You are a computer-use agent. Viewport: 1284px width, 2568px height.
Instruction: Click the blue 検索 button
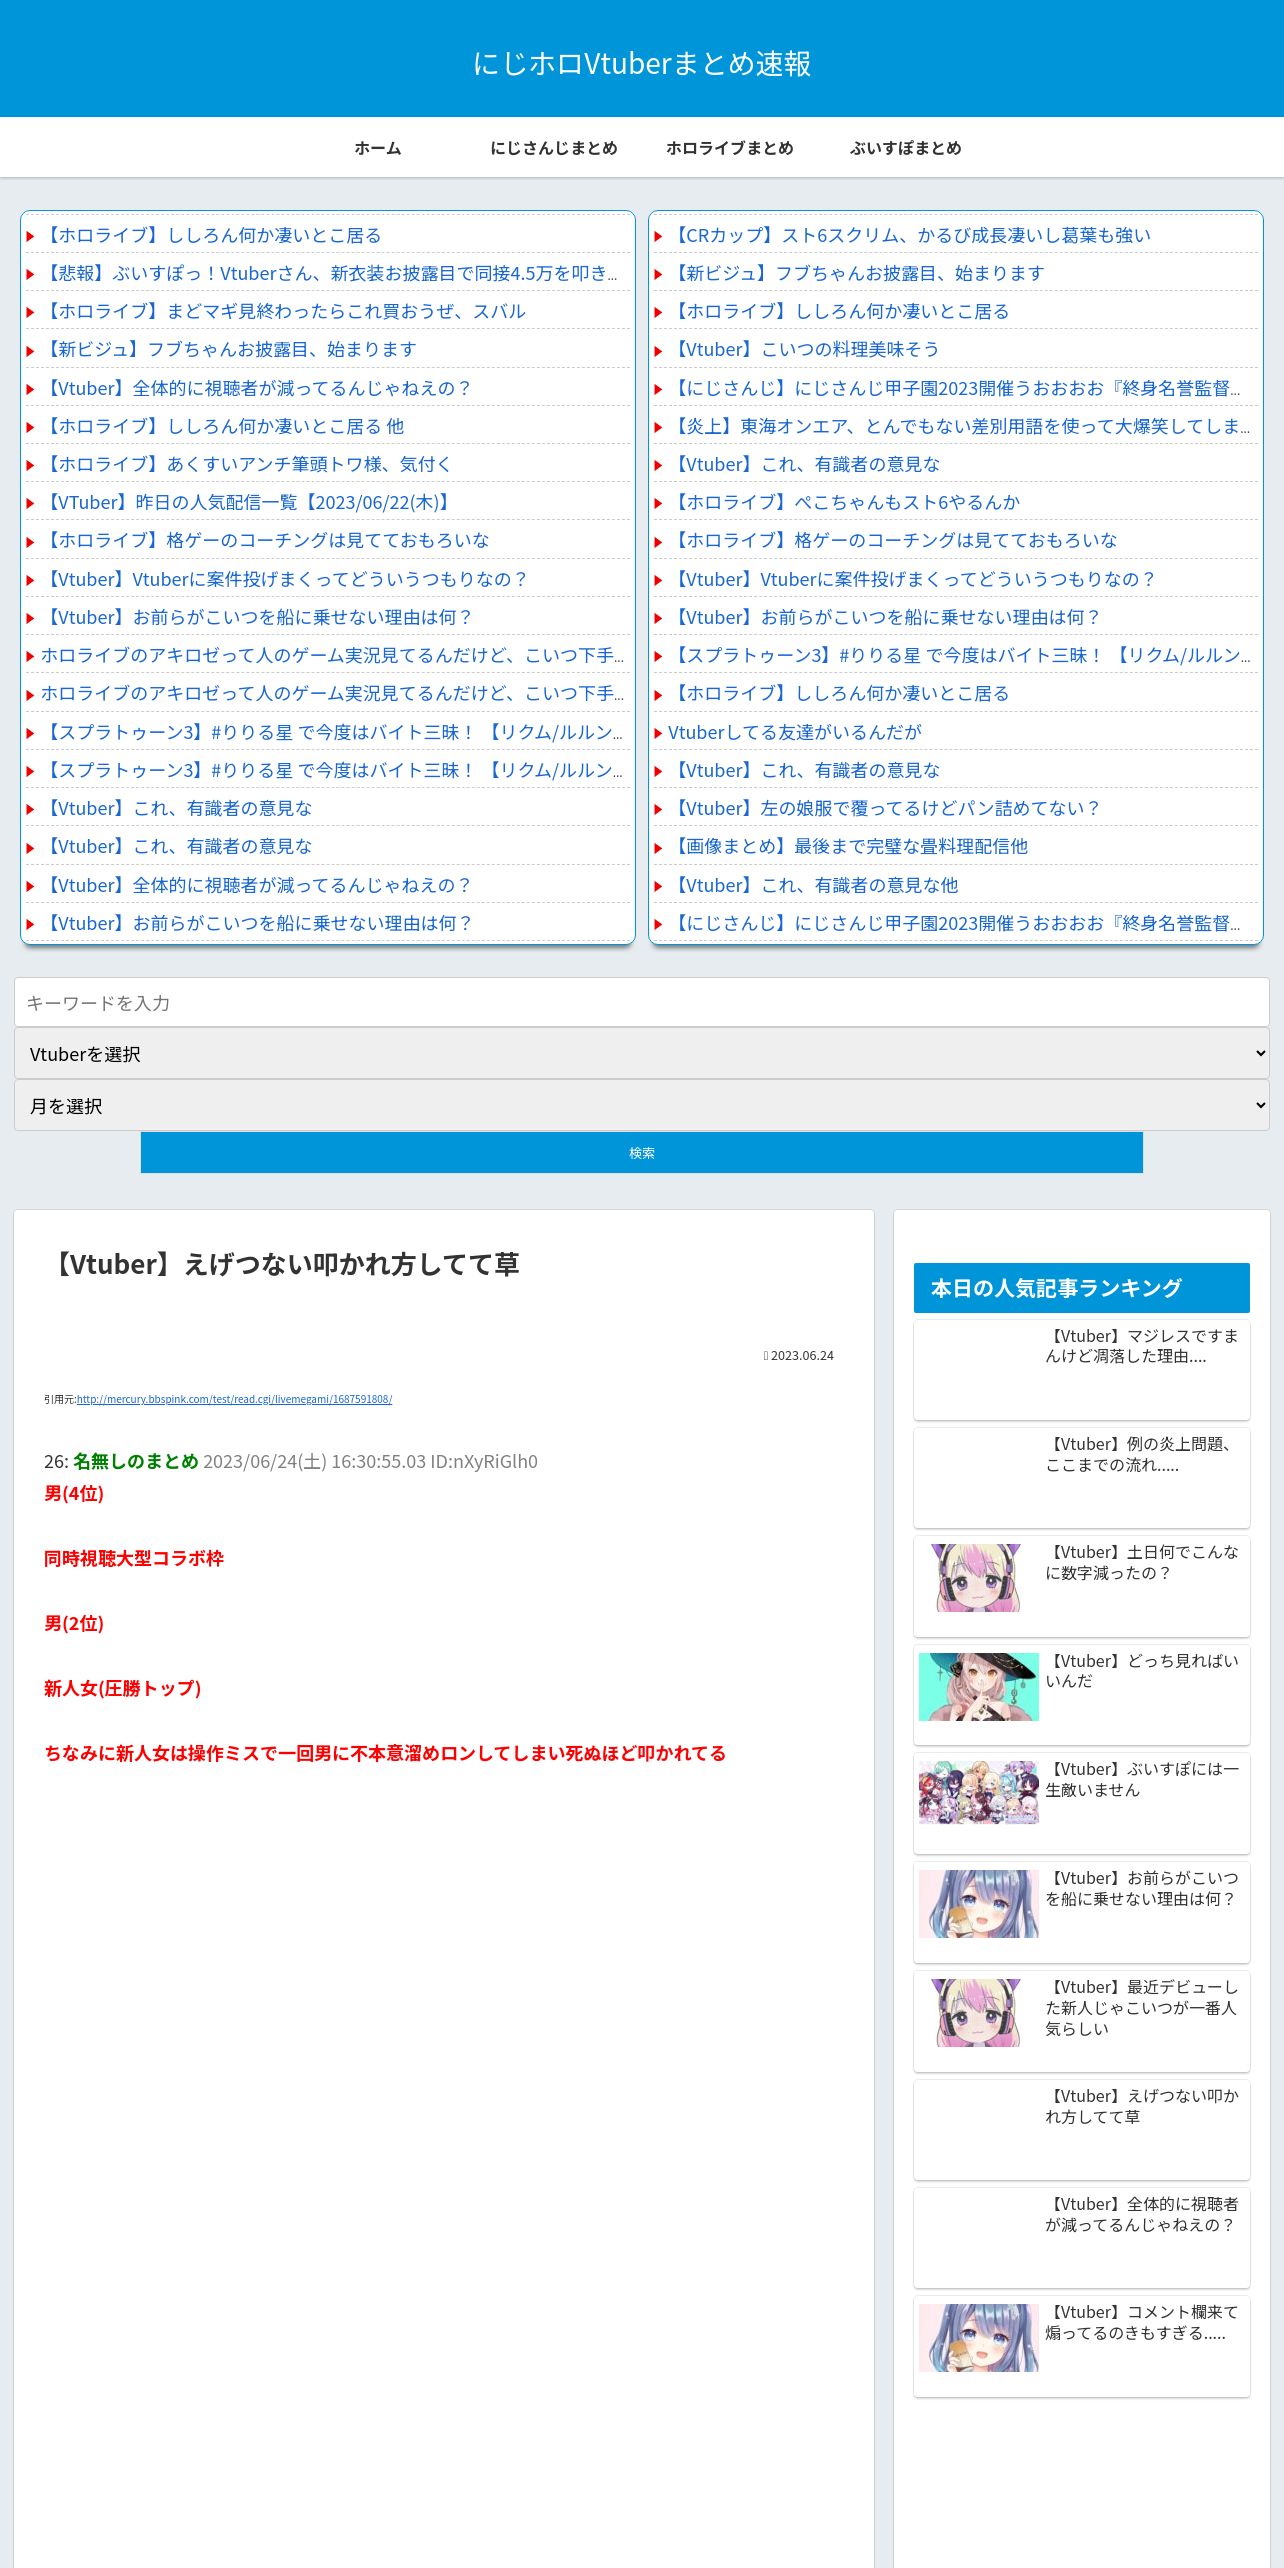point(642,1152)
